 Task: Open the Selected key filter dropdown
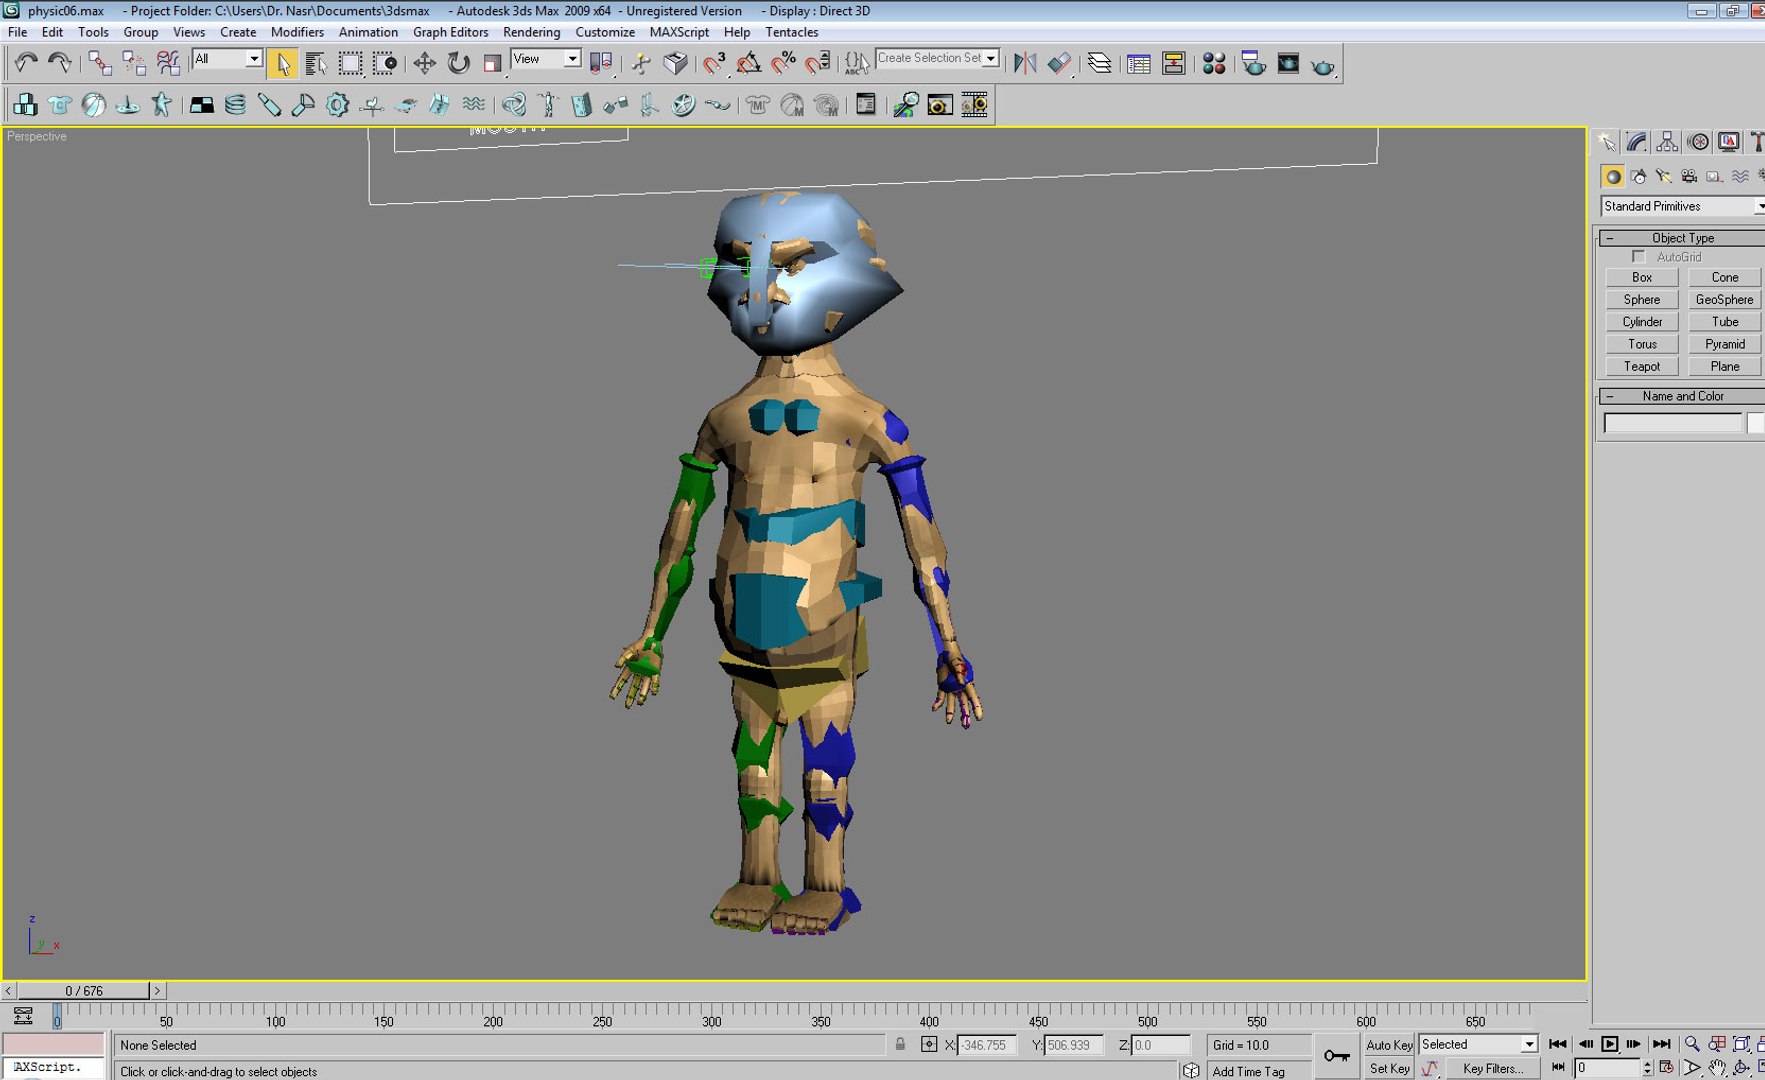click(1477, 1044)
